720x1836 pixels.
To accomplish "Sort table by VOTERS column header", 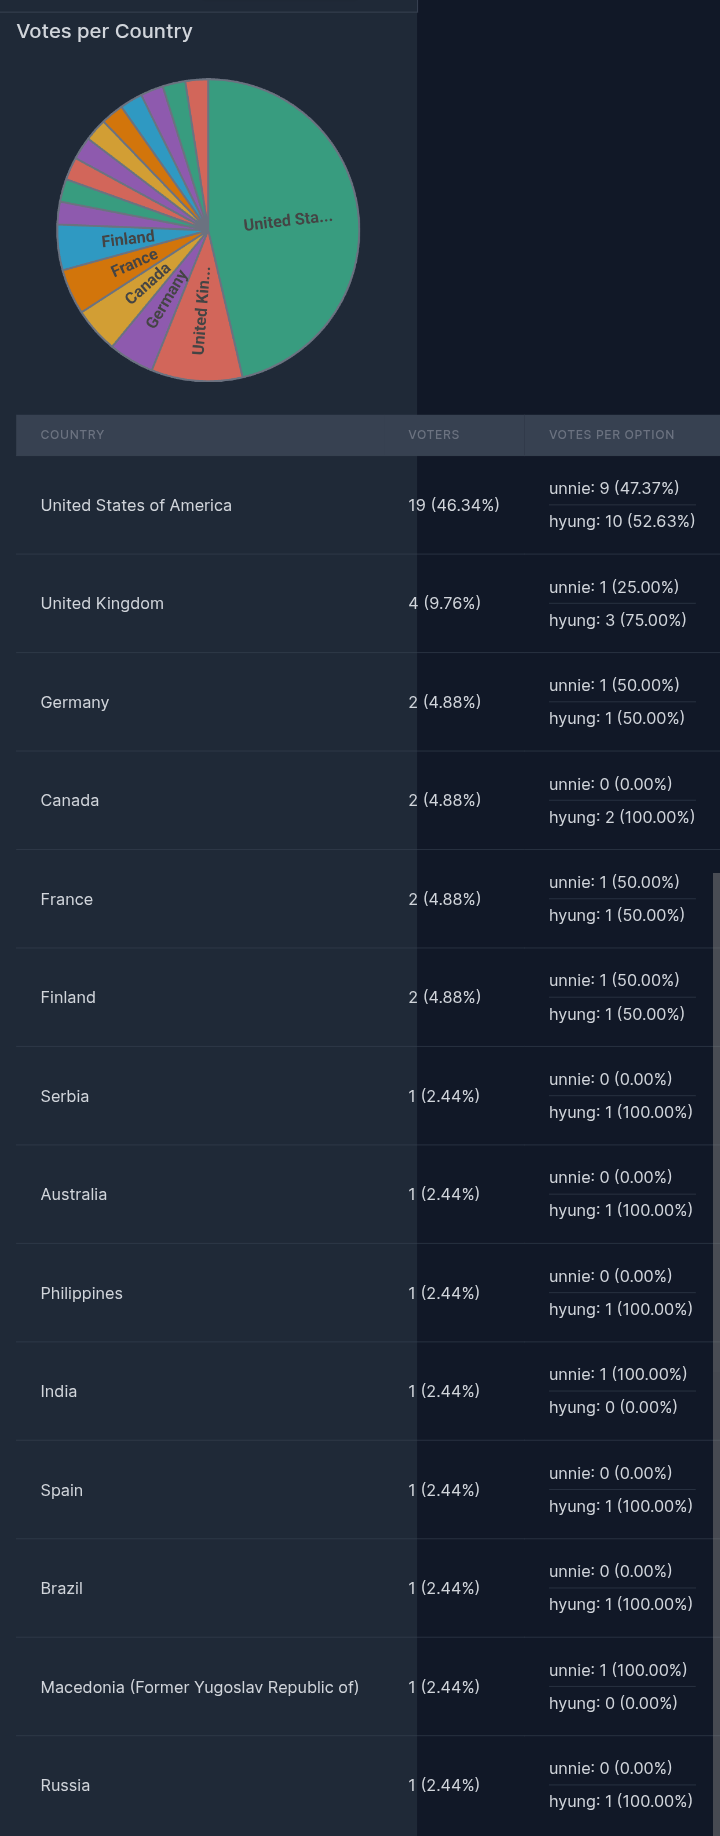I will [434, 435].
